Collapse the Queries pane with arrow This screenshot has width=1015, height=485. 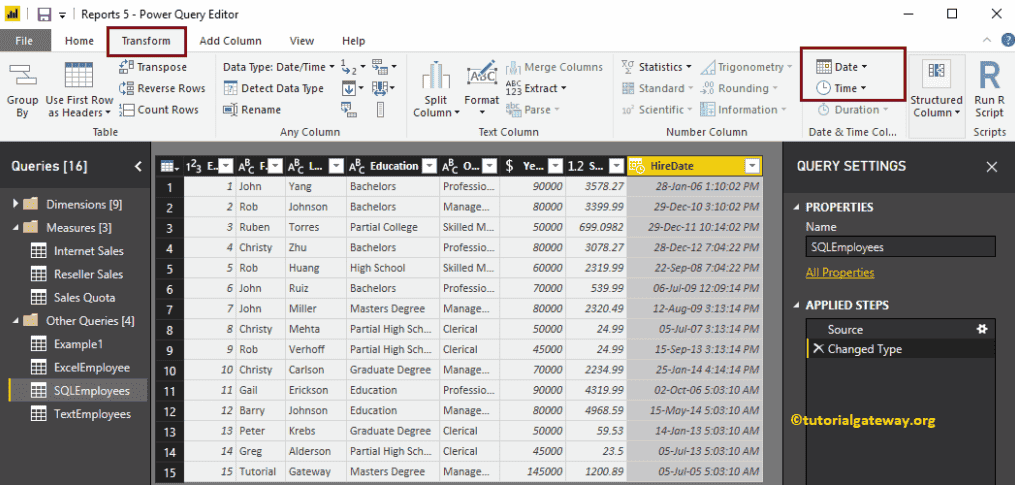point(138,166)
